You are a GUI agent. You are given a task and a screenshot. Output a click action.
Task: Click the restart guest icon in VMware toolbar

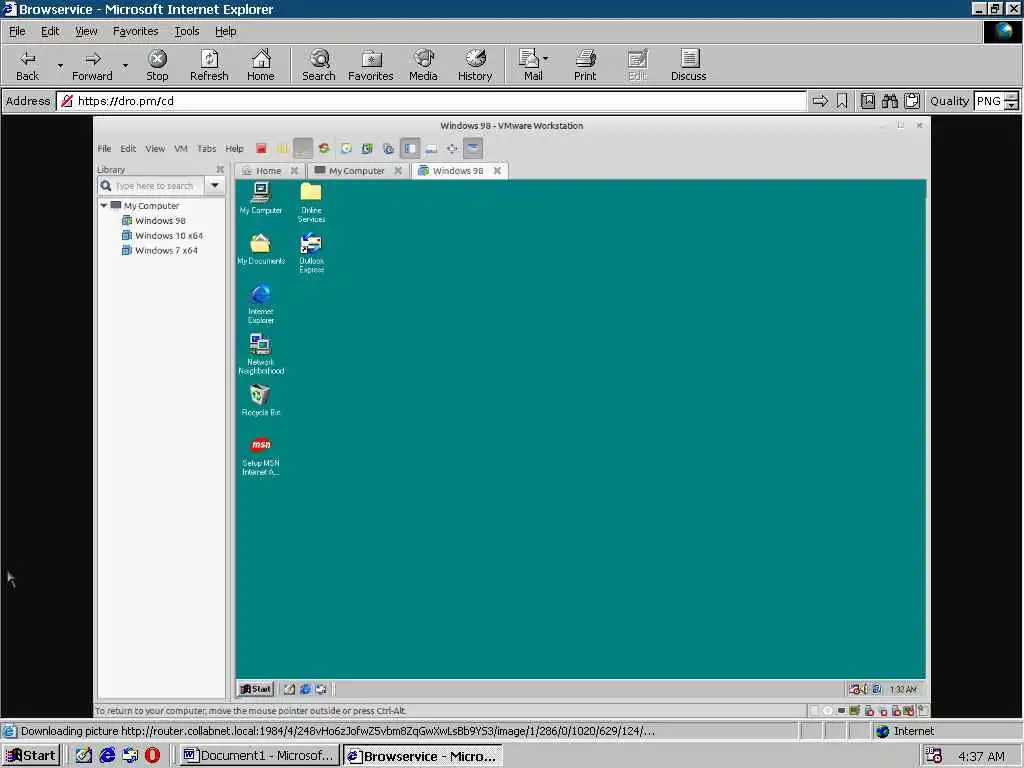point(324,148)
